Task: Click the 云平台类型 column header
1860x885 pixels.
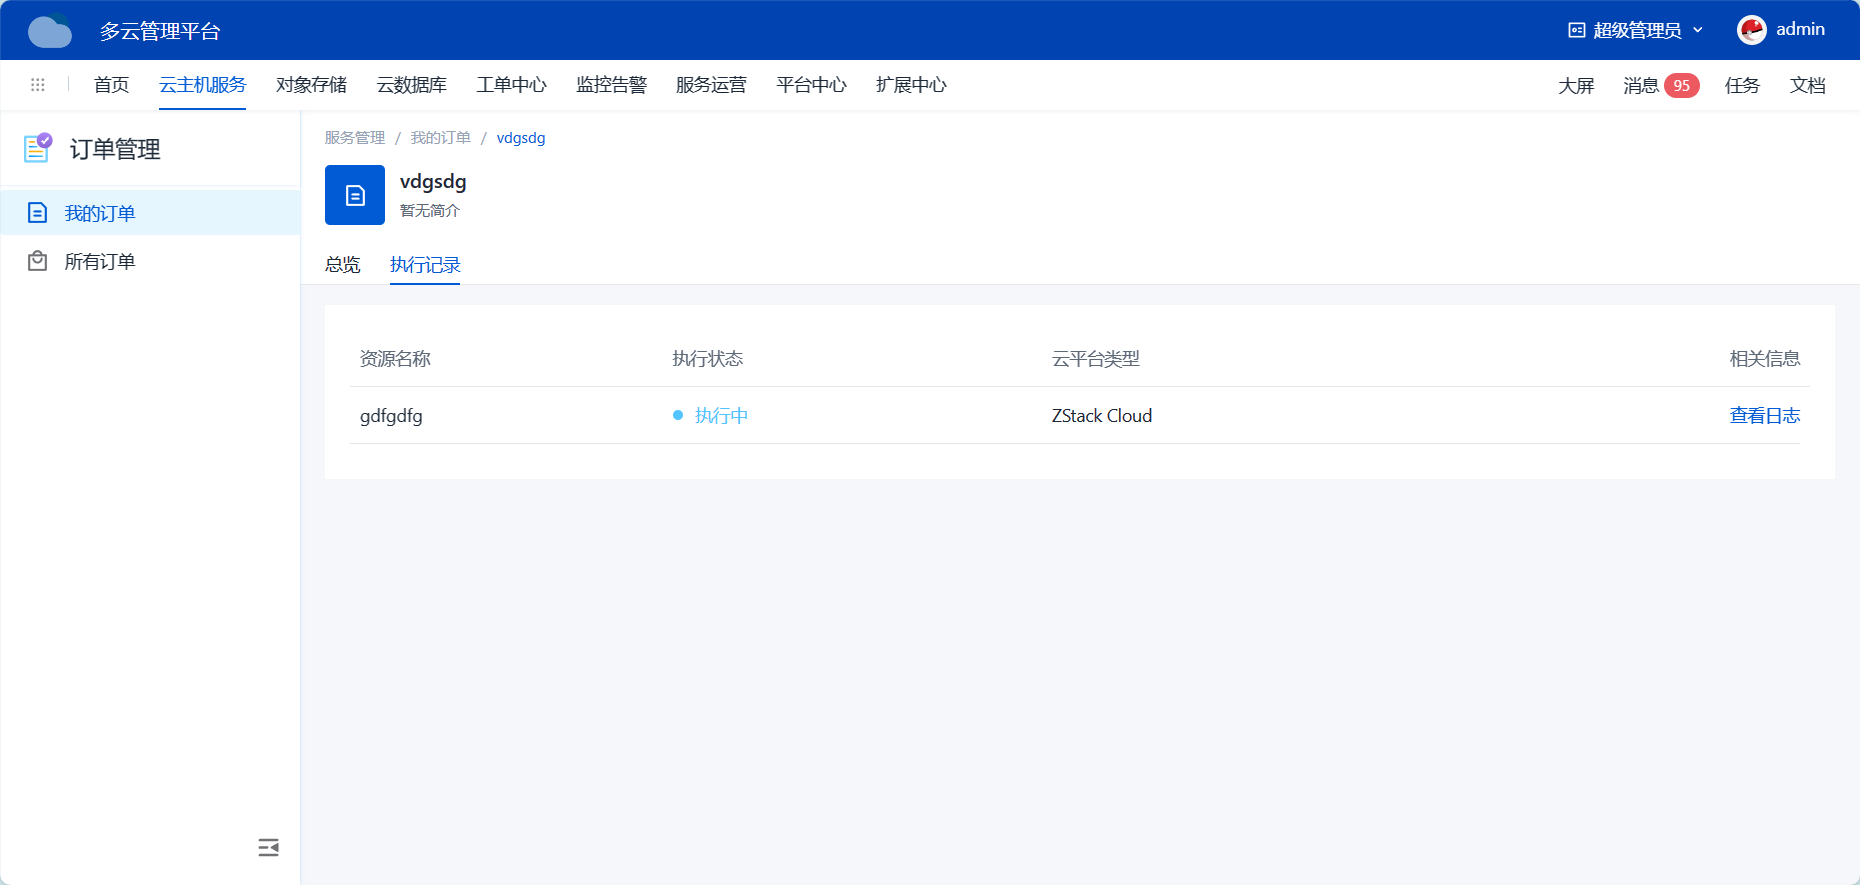Action: tap(1096, 359)
